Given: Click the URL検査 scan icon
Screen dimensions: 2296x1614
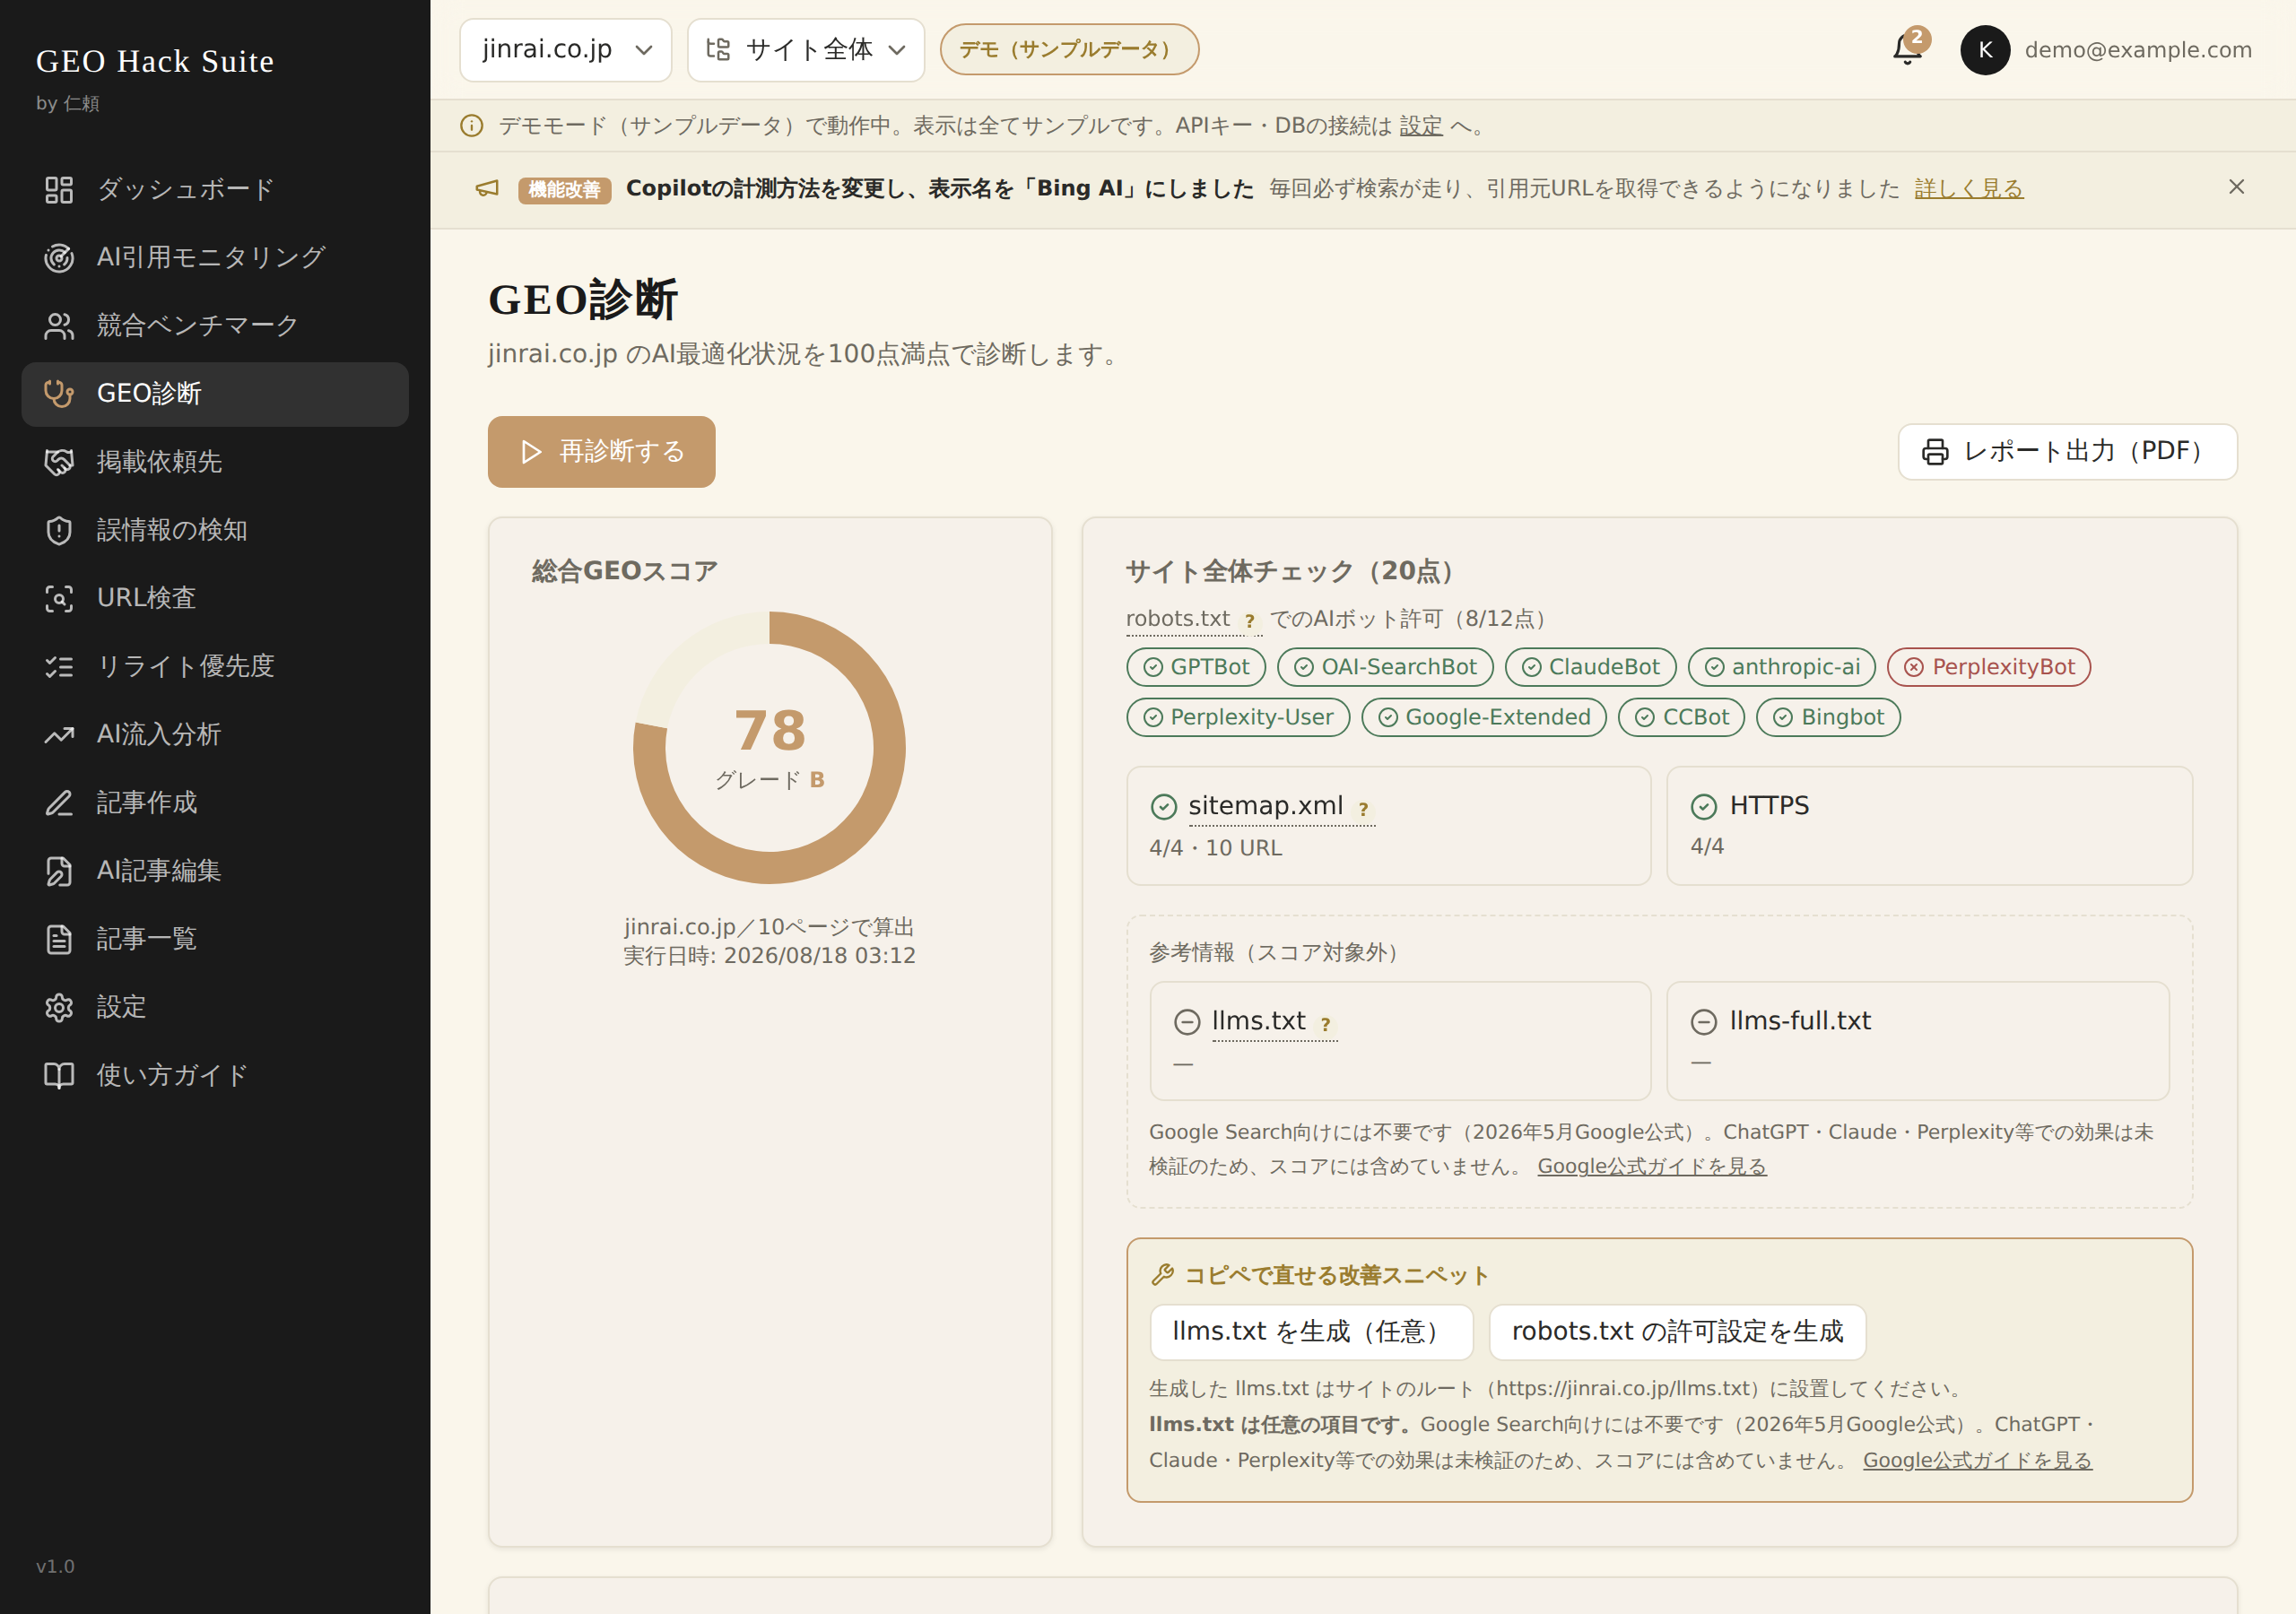Looking at the screenshot, I should [59, 598].
